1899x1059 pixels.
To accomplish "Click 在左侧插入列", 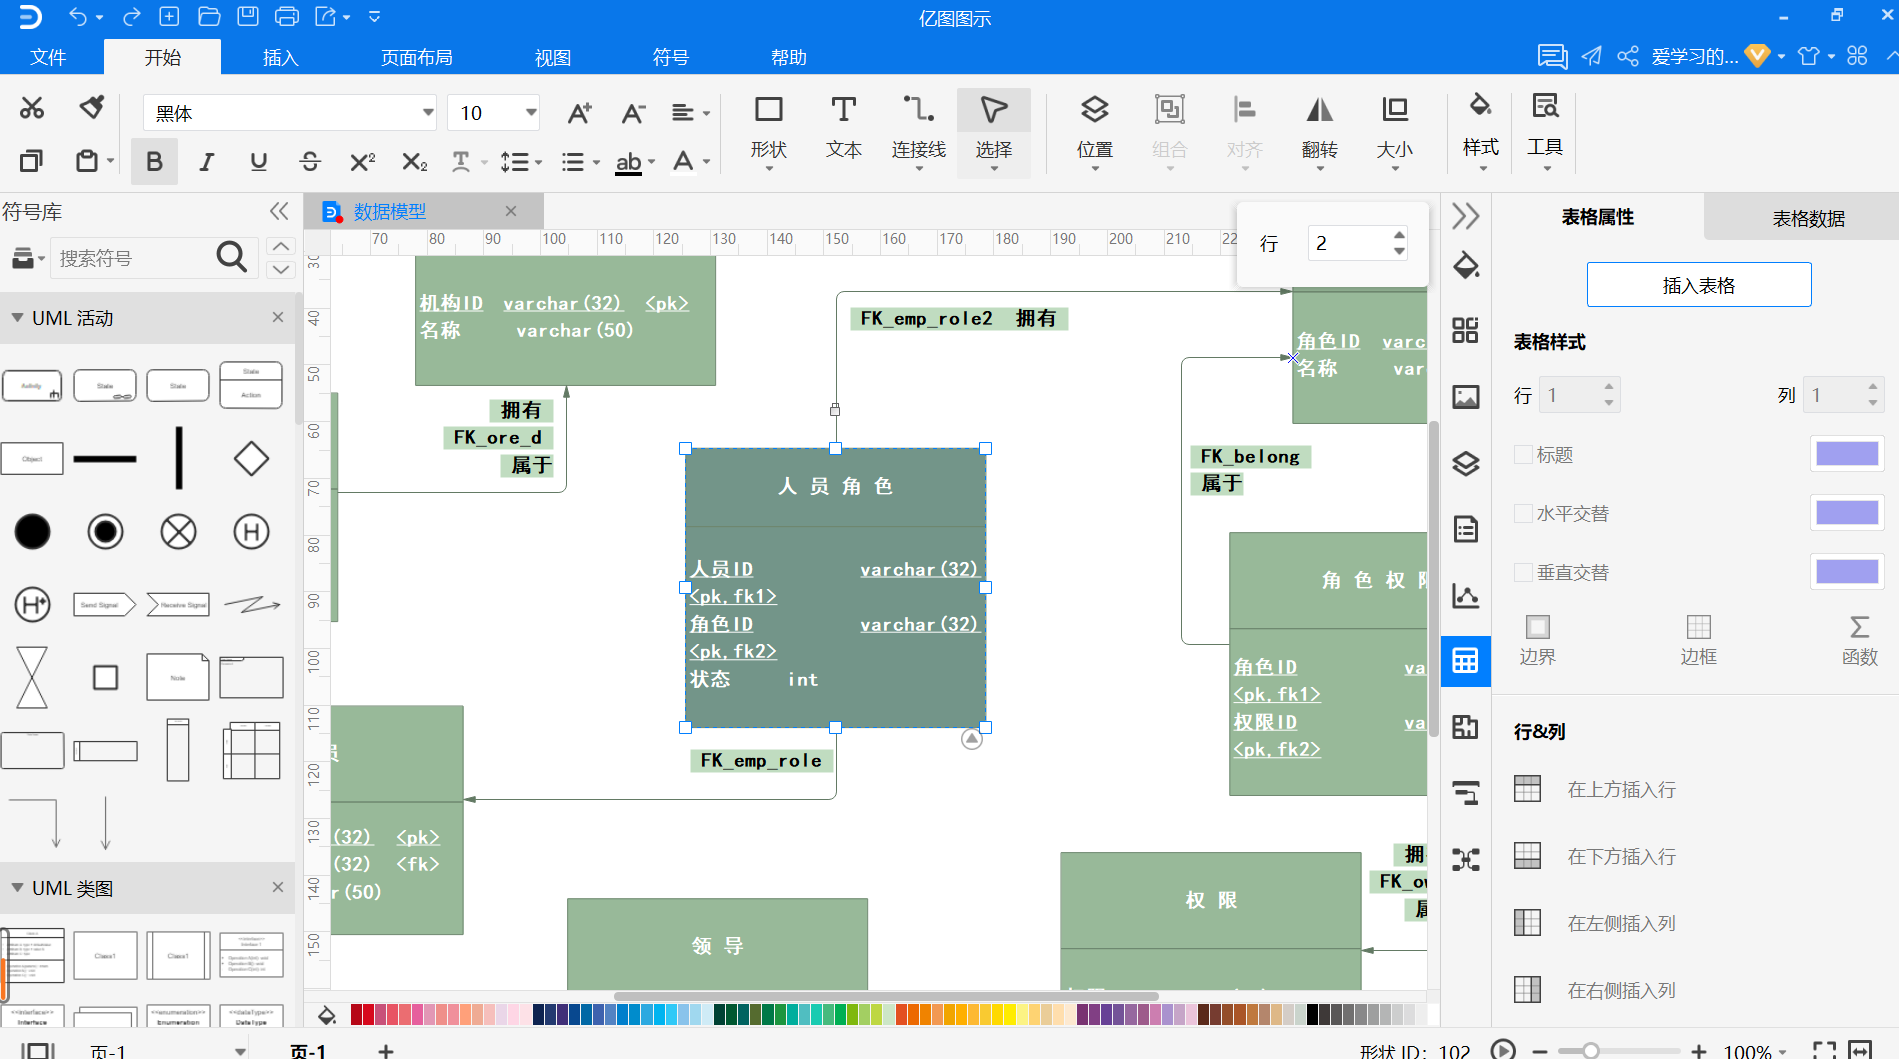I will pyautogui.click(x=1595, y=923).
